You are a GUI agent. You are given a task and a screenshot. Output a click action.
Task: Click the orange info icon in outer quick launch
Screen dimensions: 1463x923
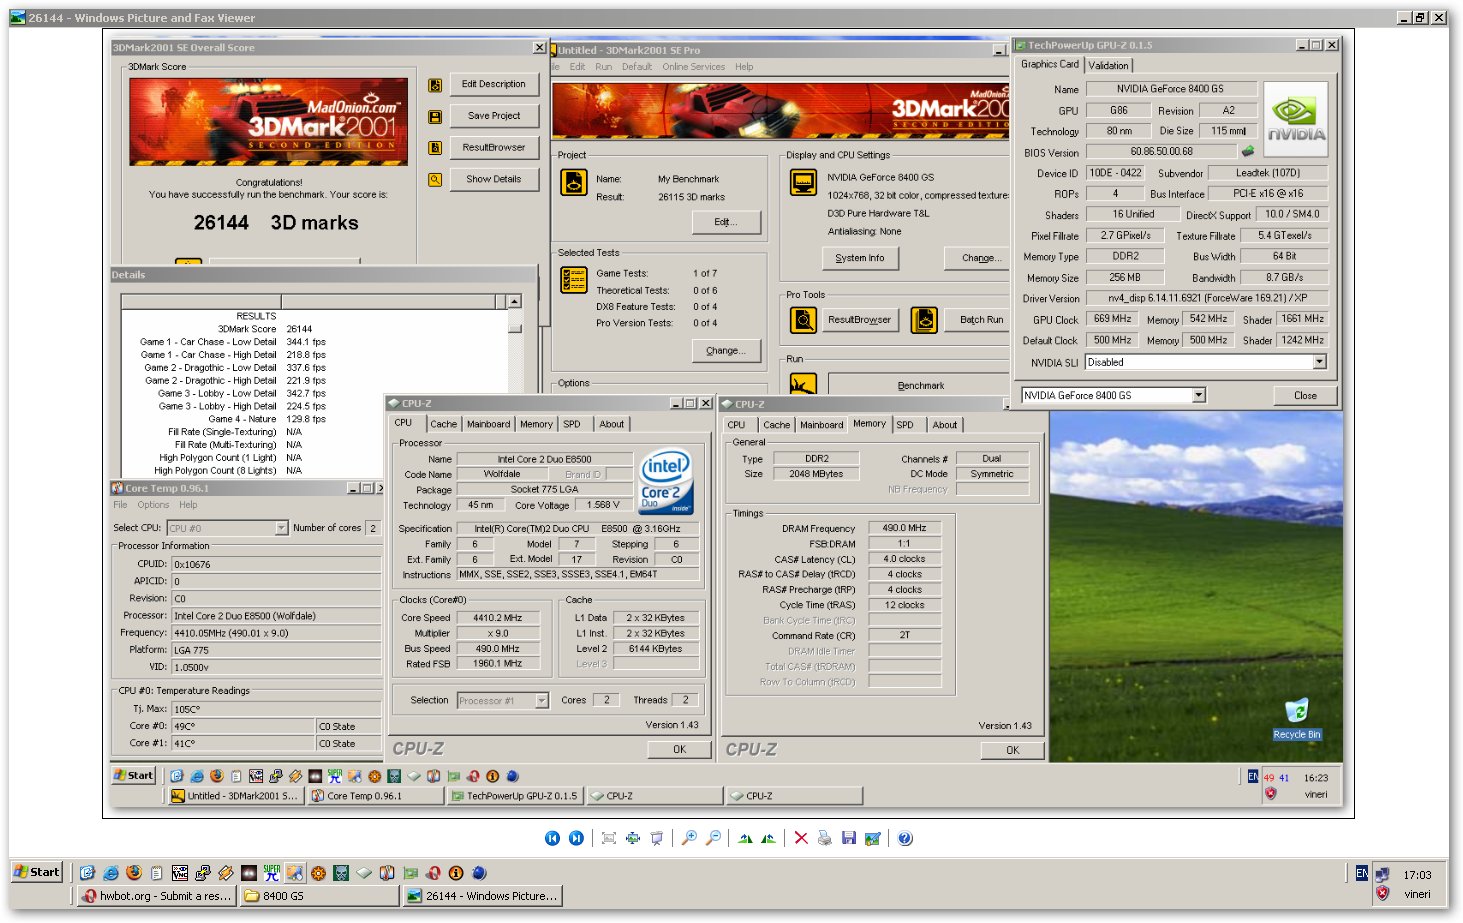(x=456, y=873)
